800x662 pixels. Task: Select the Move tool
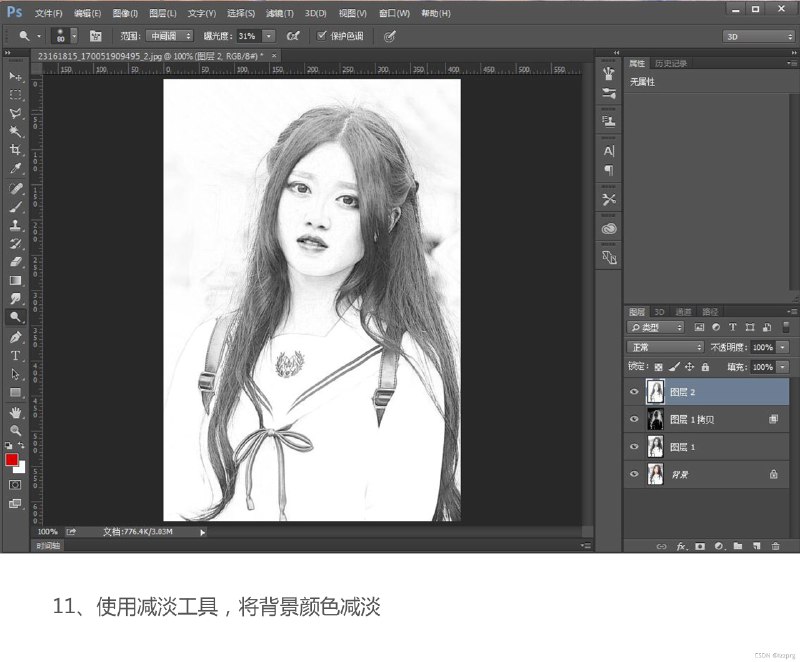[15, 74]
